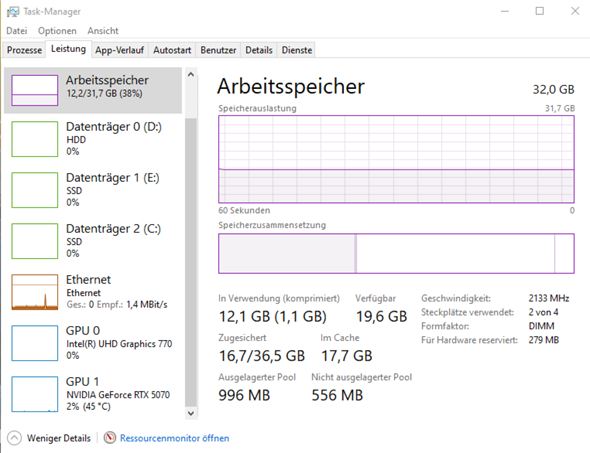Click the Ressourcenmonitor gauge icon
This screenshot has height=453, width=590.
[109, 438]
